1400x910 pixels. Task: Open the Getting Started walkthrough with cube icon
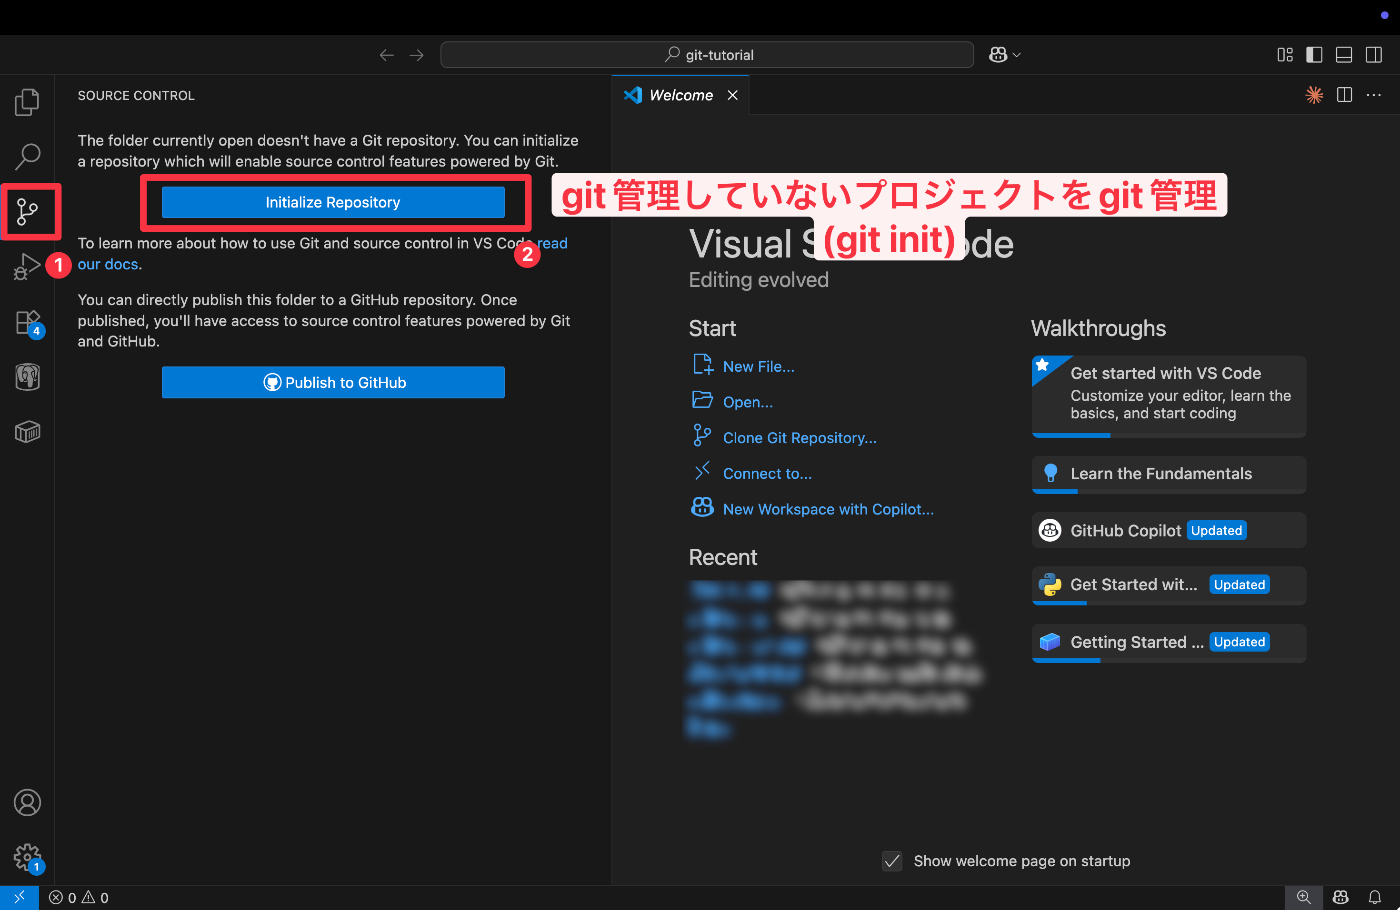(1169, 642)
